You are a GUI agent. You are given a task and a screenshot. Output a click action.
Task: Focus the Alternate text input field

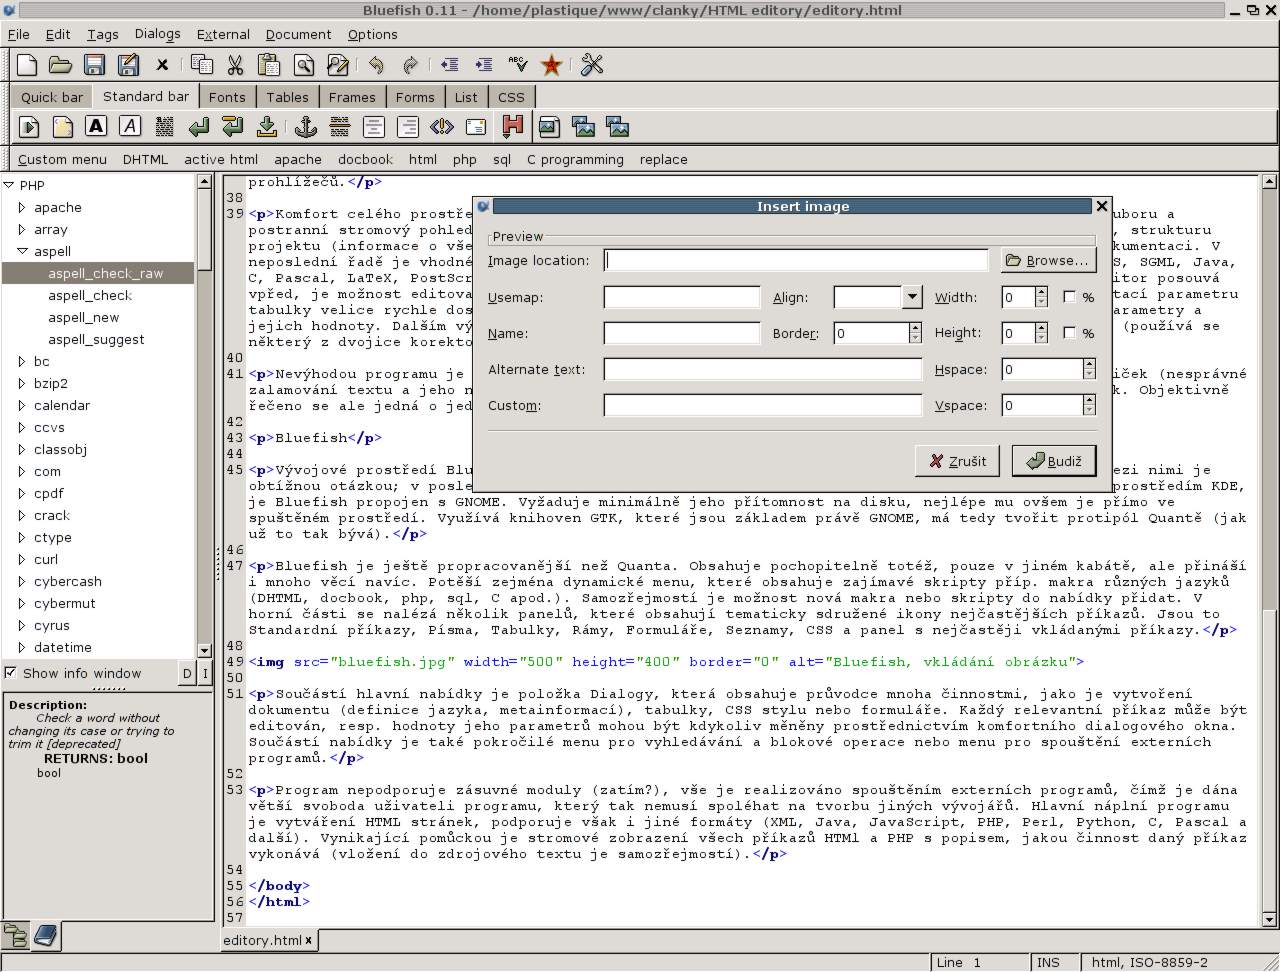(762, 369)
